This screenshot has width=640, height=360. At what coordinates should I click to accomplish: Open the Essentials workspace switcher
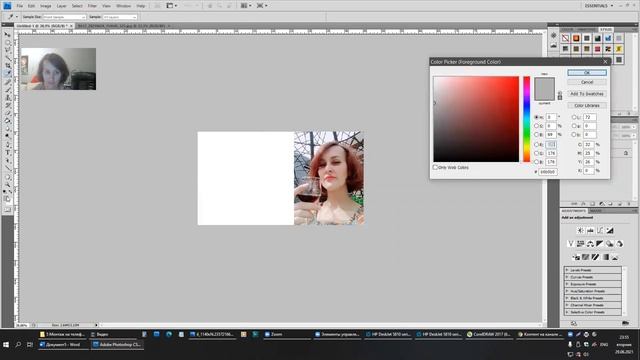click(599, 6)
